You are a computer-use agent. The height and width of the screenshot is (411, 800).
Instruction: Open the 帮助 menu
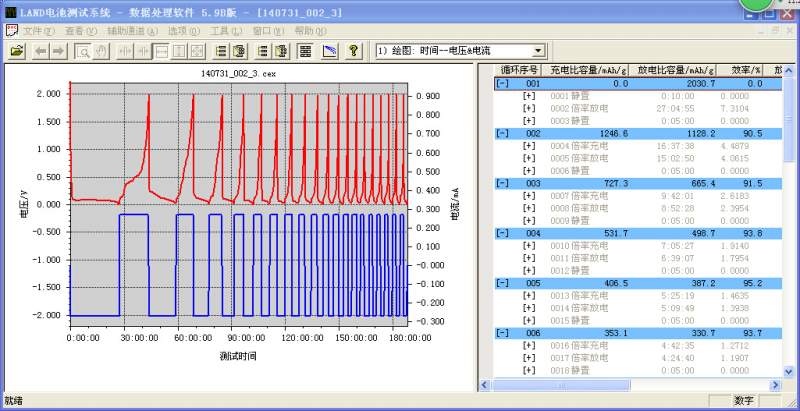(311, 31)
